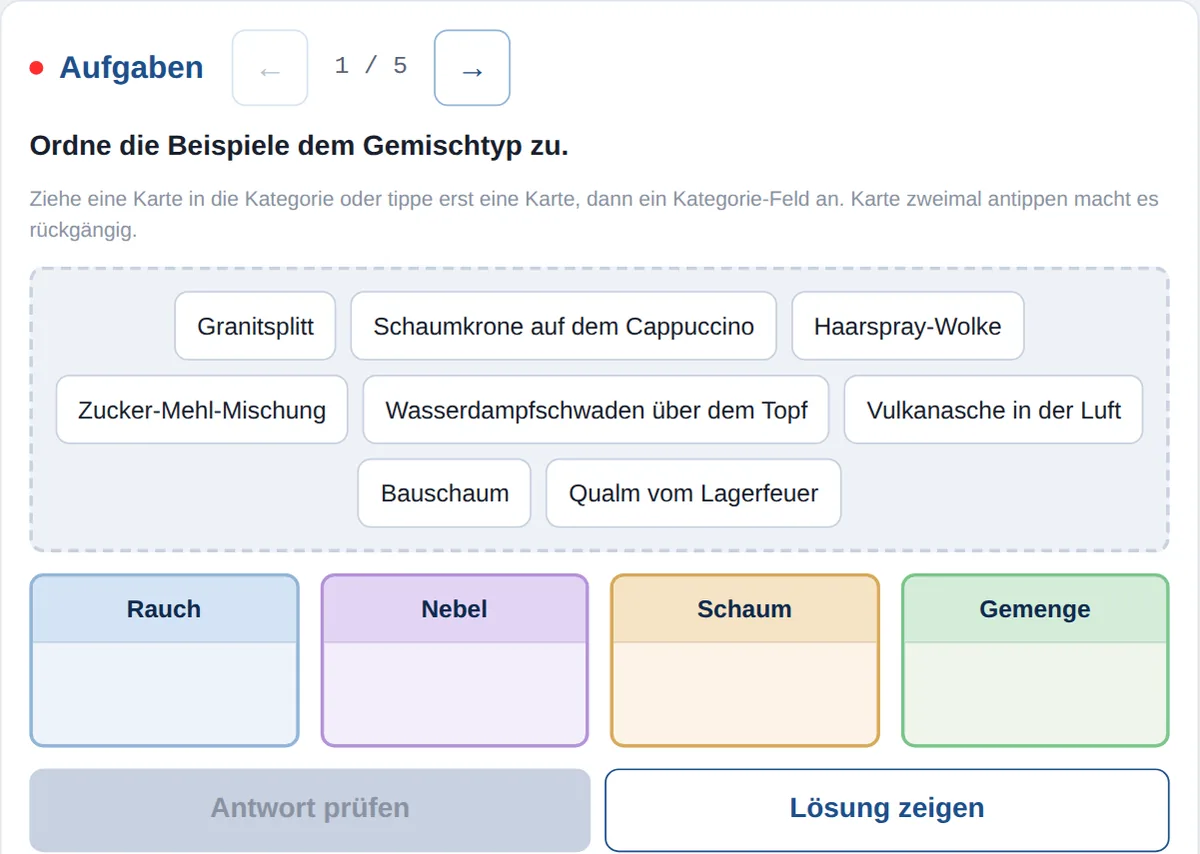
Task: Select the Qualm vom Lagerfeuer card
Action: [x=693, y=493]
